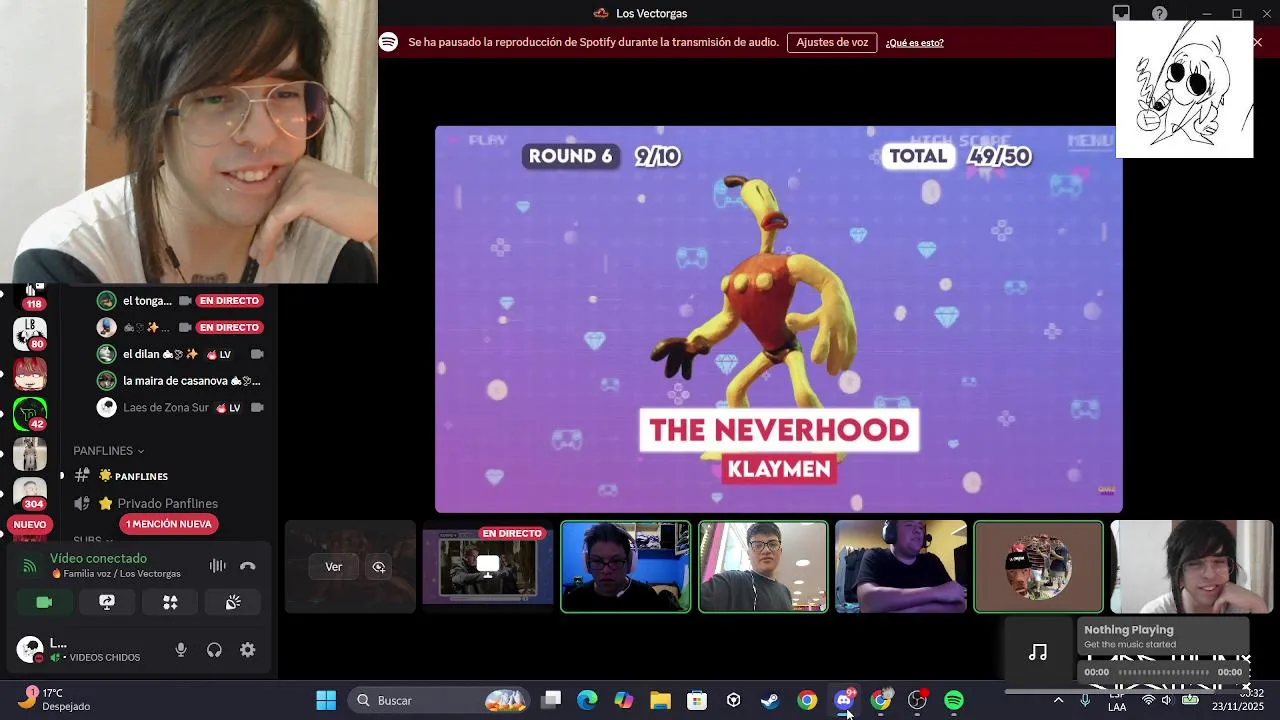Image resolution: width=1280 pixels, height=720 pixels.
Task: Open File Explorer from taskbar
Action: [x=660, y=700]
